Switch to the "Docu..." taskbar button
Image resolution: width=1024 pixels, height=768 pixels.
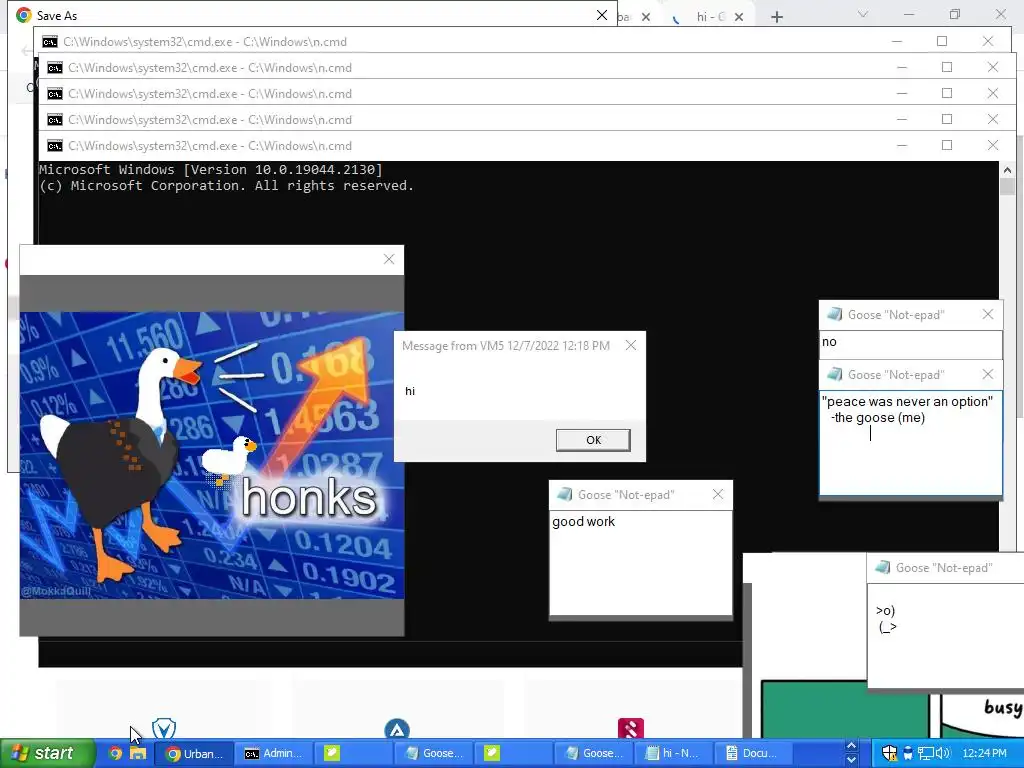752,754
